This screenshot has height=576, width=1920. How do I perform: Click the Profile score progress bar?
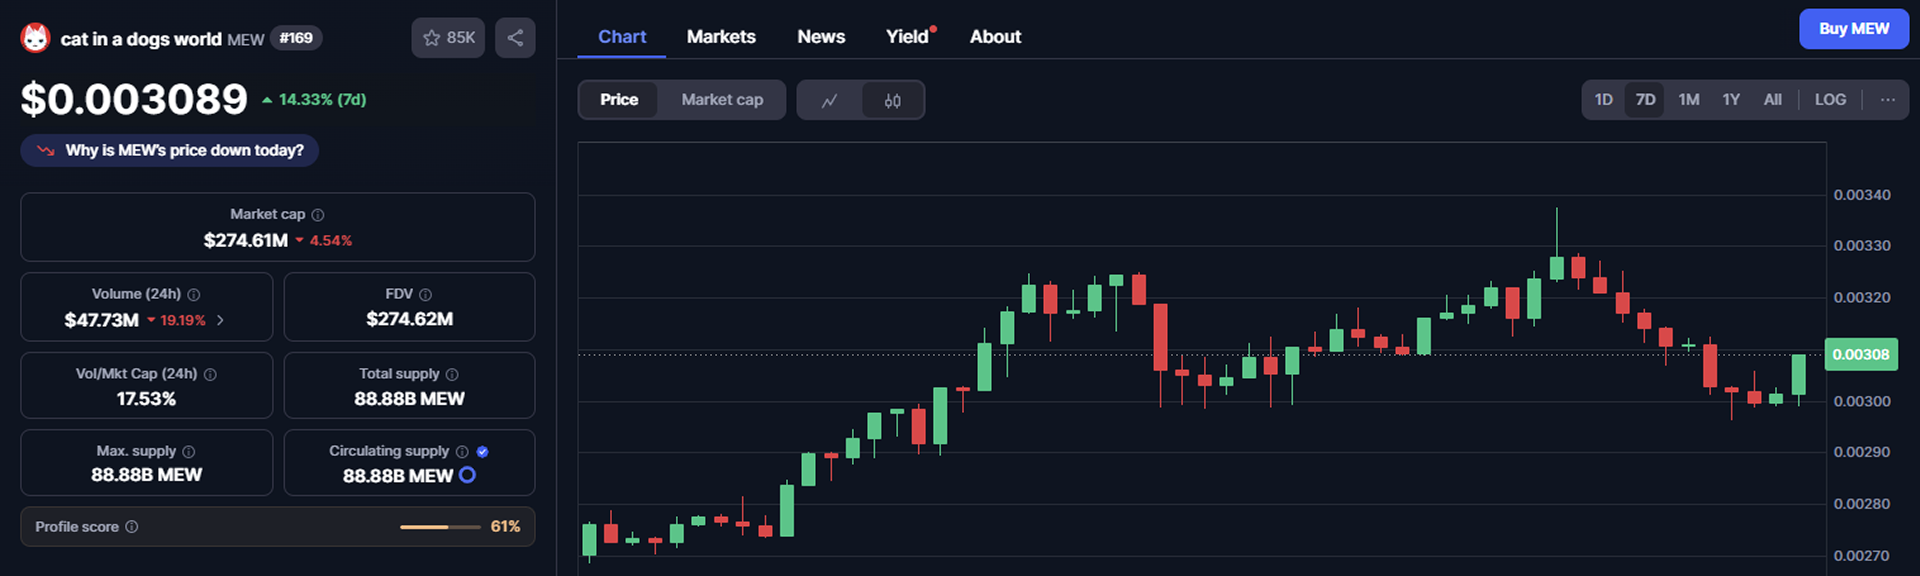440,527
